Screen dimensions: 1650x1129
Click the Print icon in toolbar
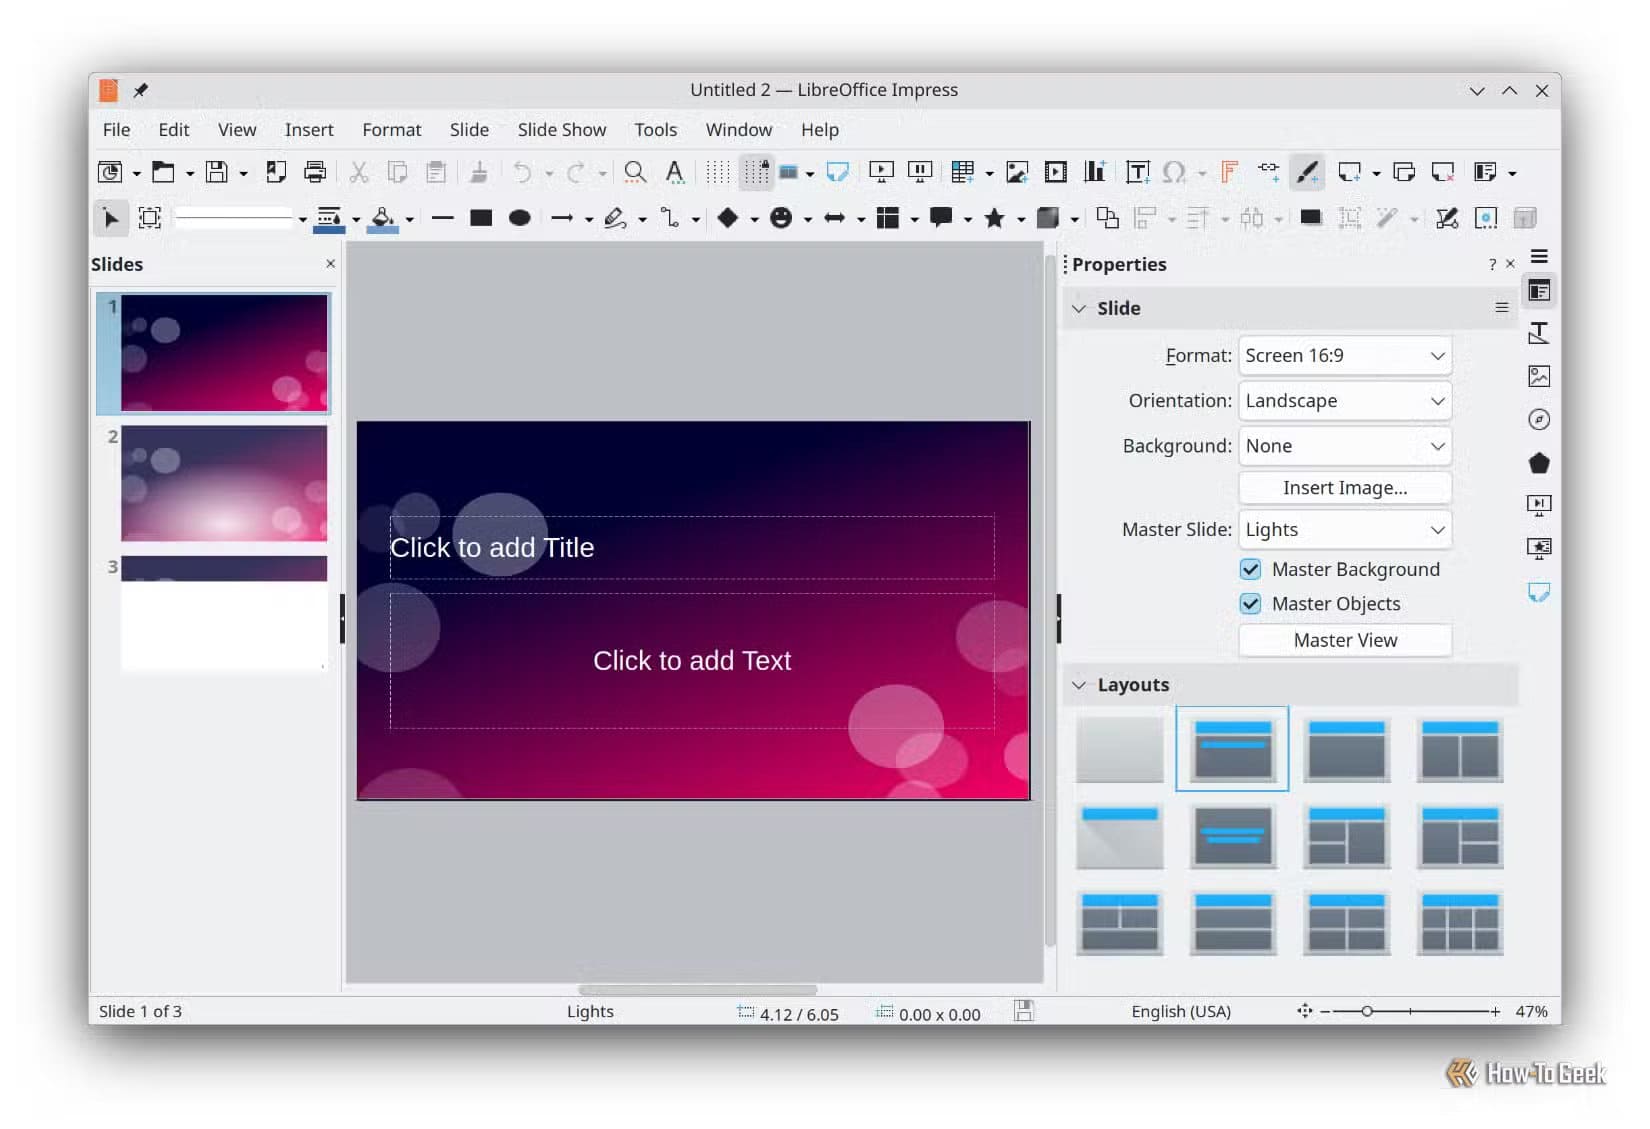coord(315,172)
